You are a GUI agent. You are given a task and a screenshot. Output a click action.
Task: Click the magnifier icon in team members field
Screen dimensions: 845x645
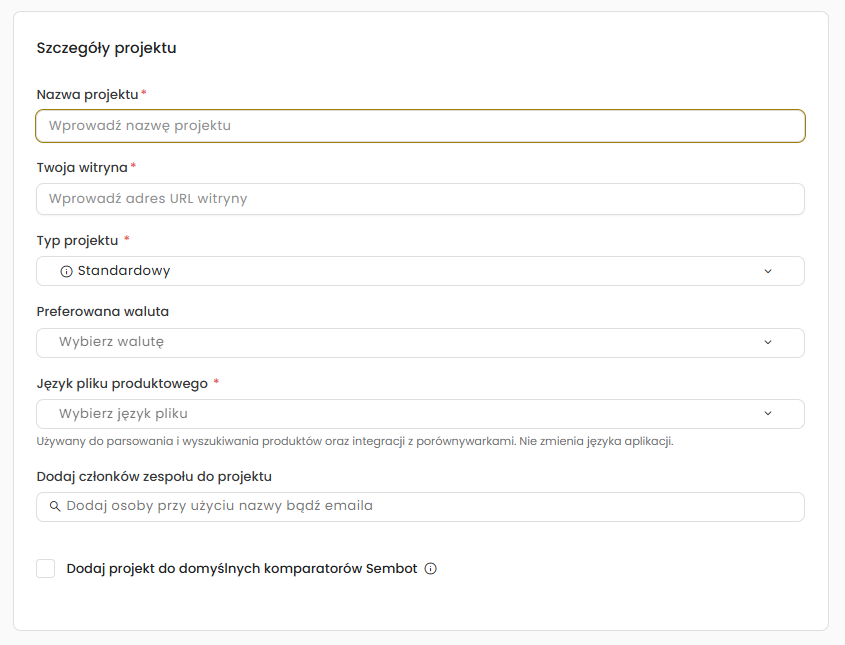coord(55,506)
